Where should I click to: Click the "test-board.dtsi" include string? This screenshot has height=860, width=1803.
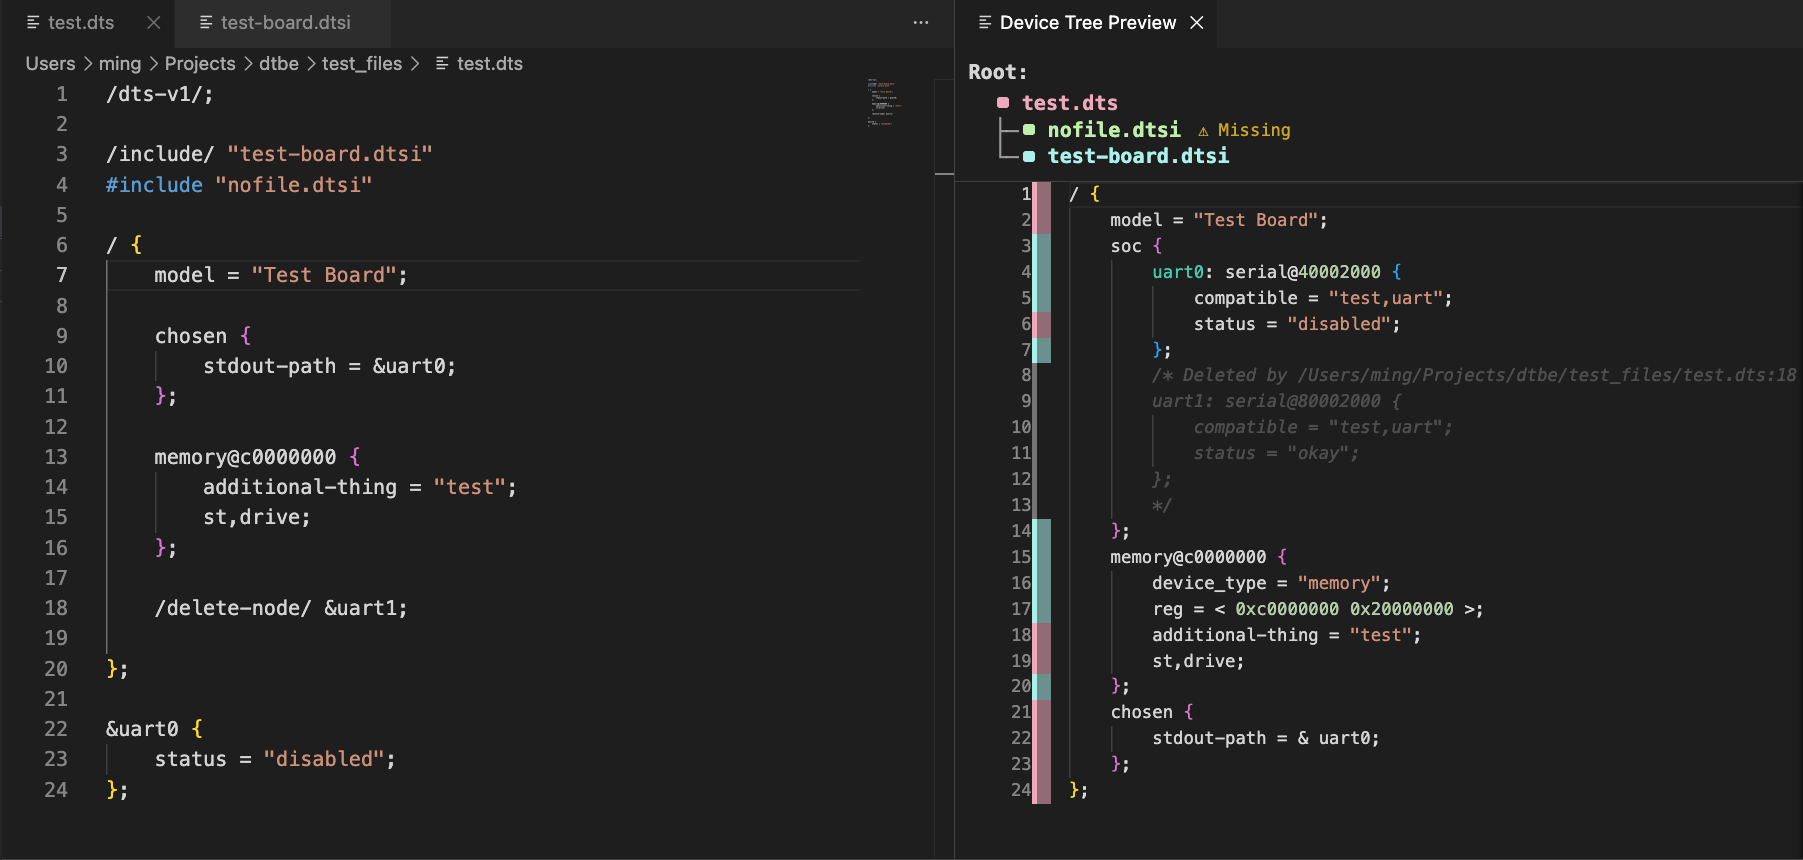pyautogui.click(x=330, y=154)
